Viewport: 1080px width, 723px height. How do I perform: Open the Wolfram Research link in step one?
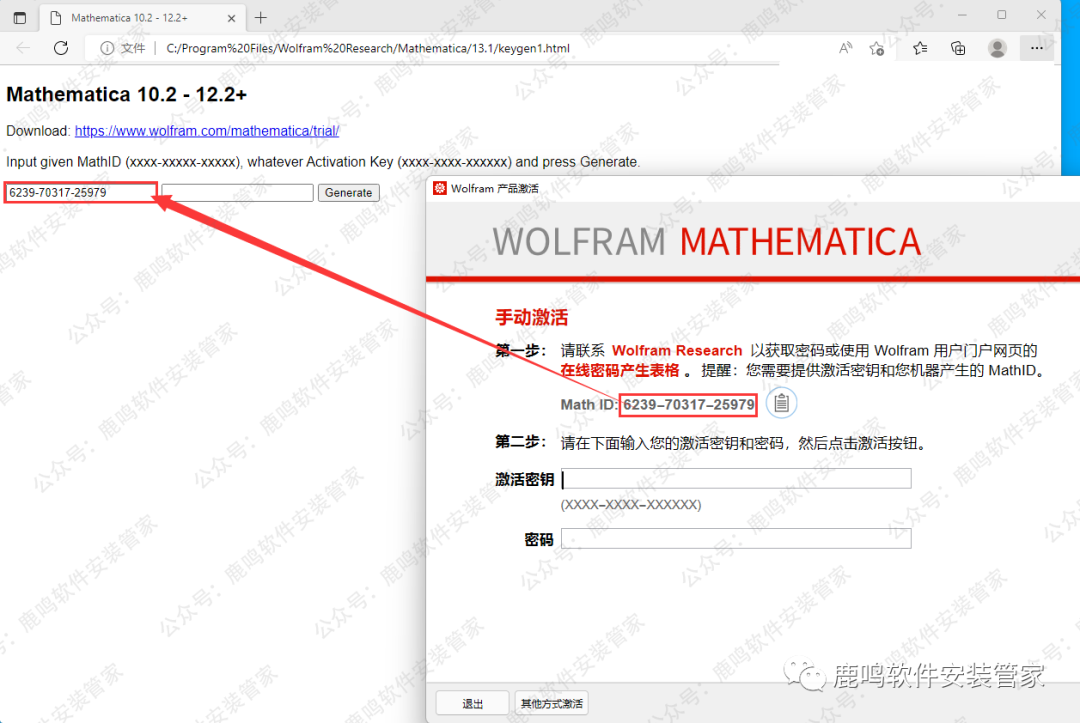pos(677,350)
